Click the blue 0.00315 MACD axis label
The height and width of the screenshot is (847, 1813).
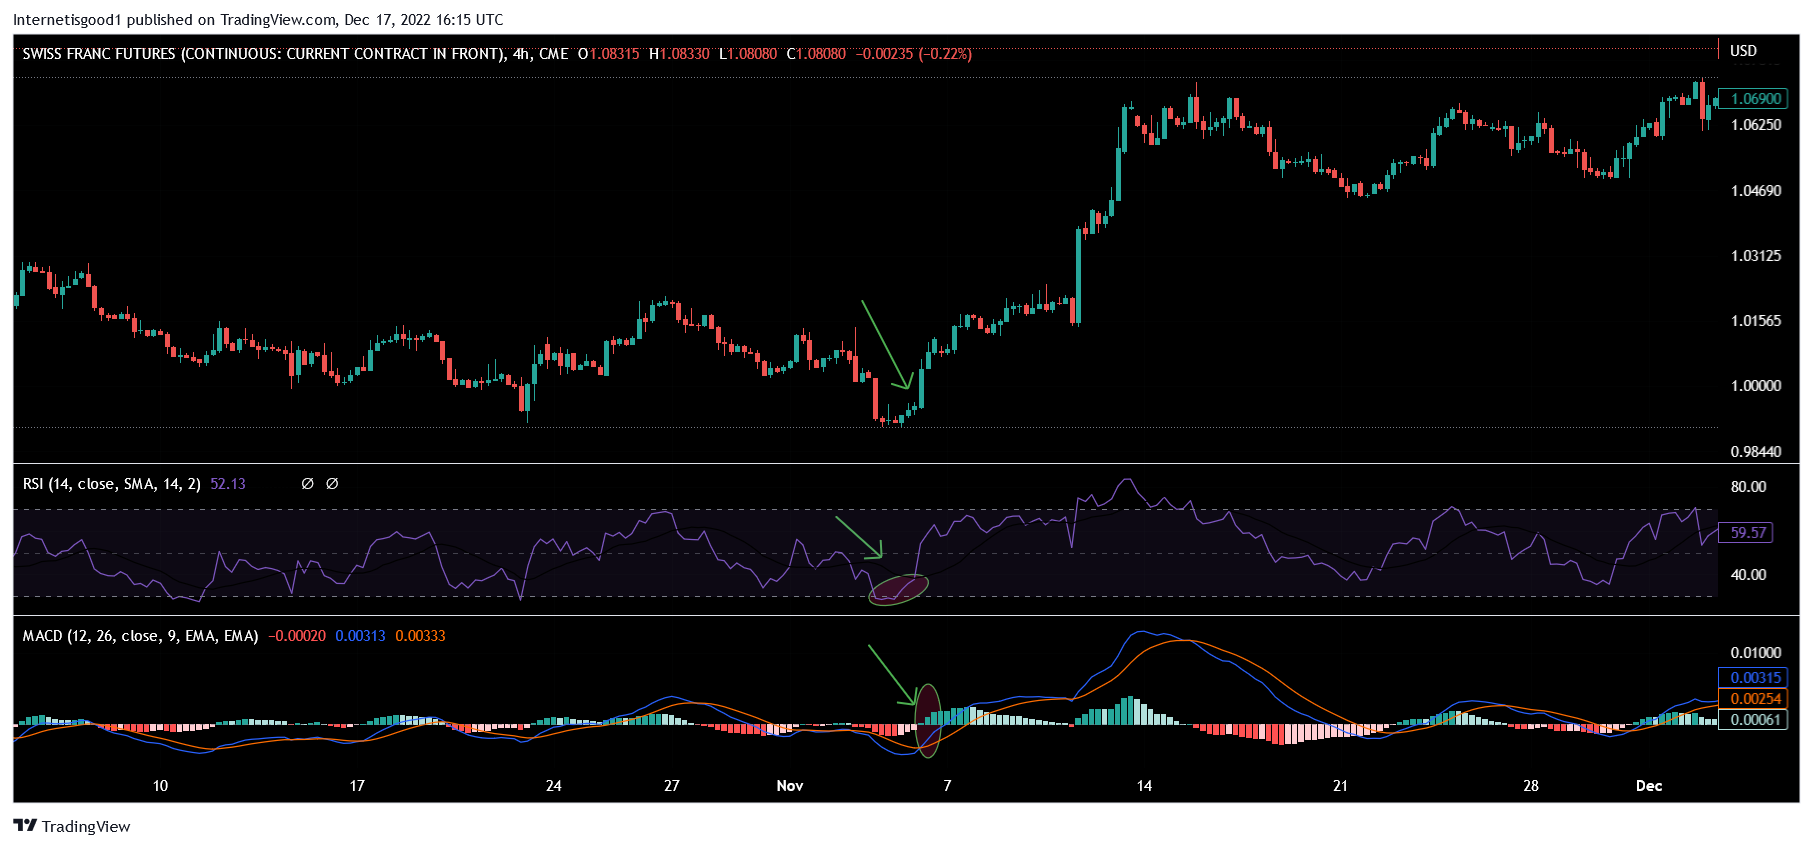tap(1755, 678)
